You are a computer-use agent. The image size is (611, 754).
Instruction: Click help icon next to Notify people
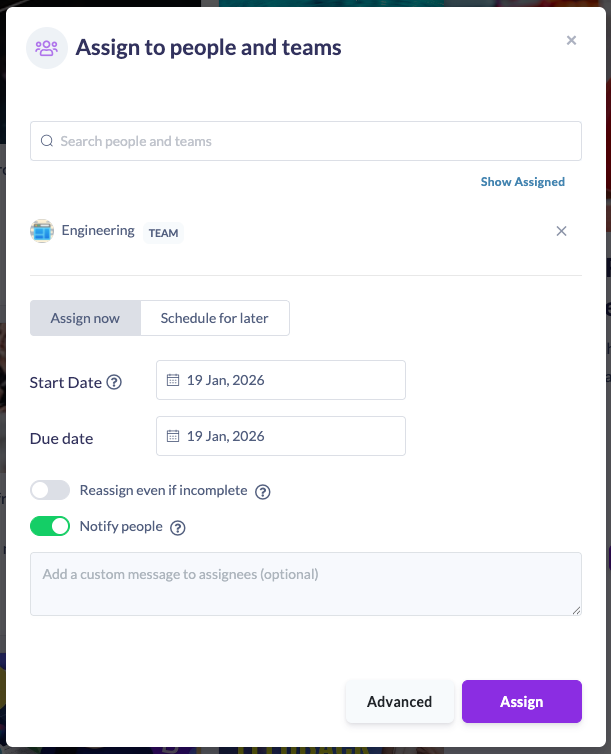point(178,527)
